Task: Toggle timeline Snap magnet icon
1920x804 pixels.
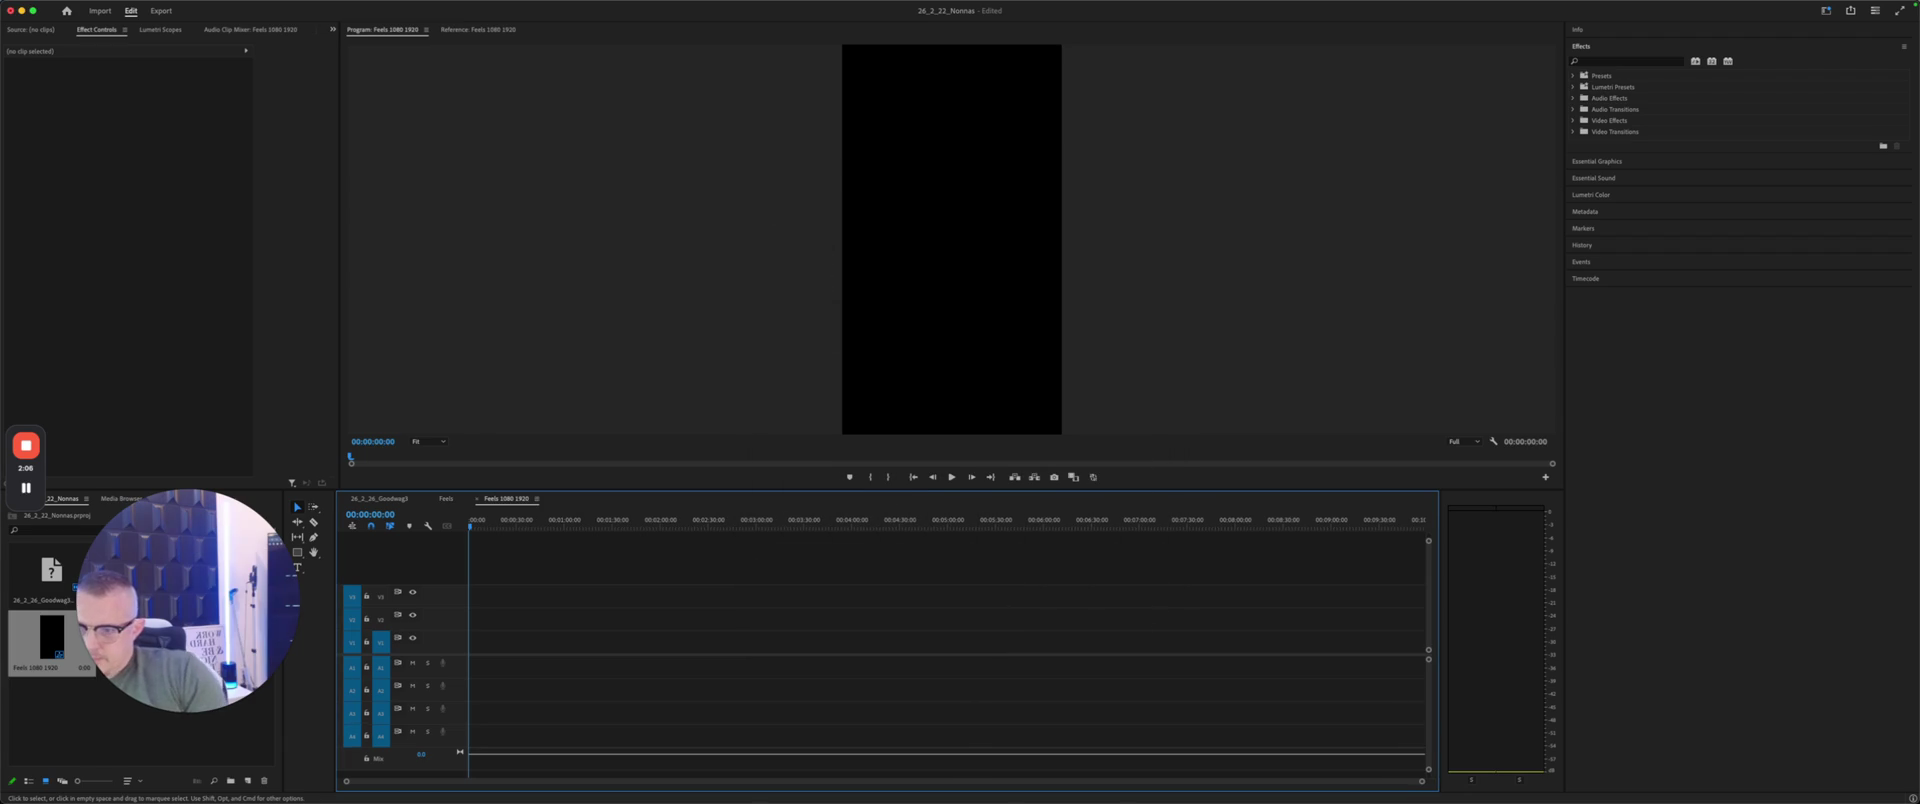Action: click(371, 526)
